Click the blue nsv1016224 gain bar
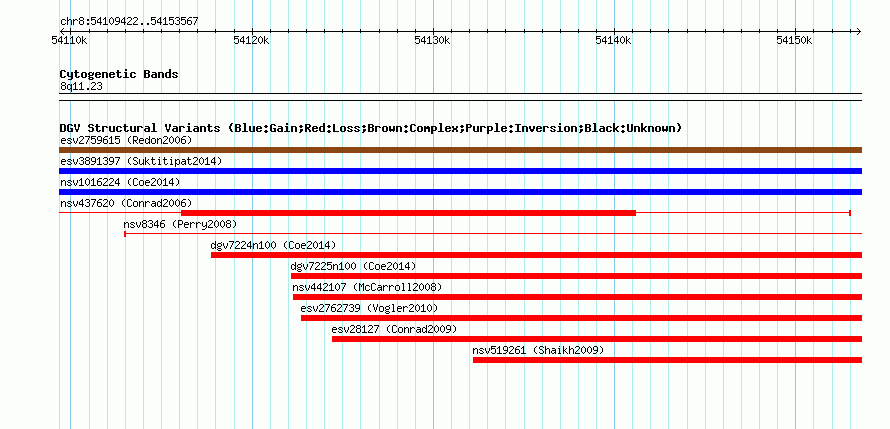The width and height of the screenshot is (890, 429). 460,192
